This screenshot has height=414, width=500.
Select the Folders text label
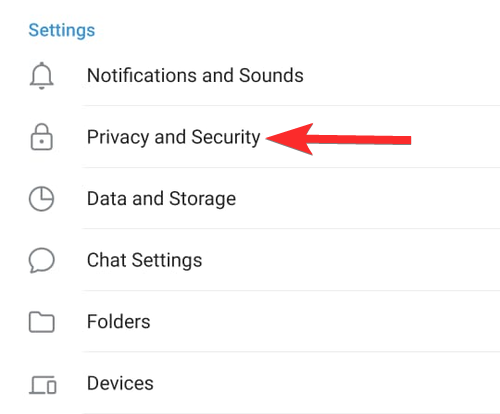point(118,322)
